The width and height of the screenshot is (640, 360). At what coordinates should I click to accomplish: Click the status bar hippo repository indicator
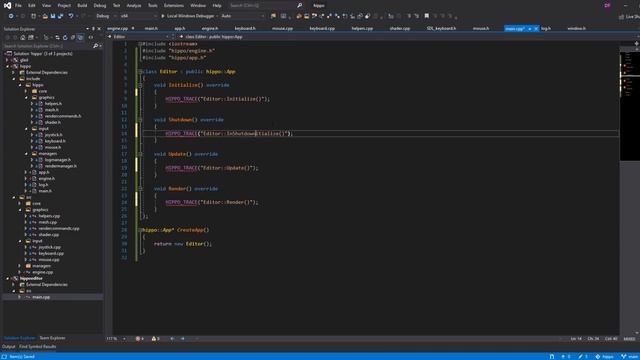click(604, 356)
